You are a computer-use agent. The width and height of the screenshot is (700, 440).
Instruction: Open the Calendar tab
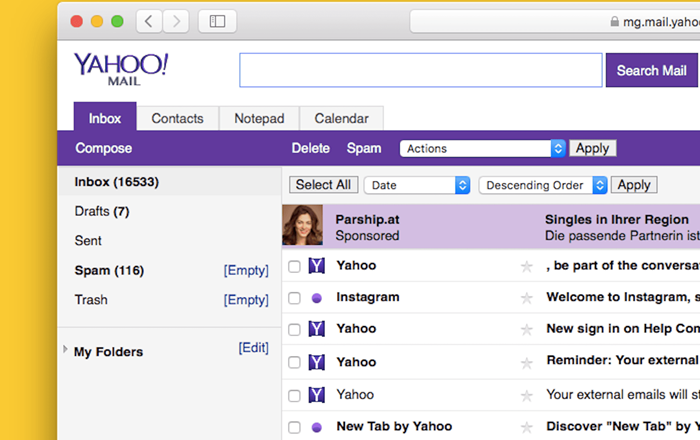coord(342,119)
